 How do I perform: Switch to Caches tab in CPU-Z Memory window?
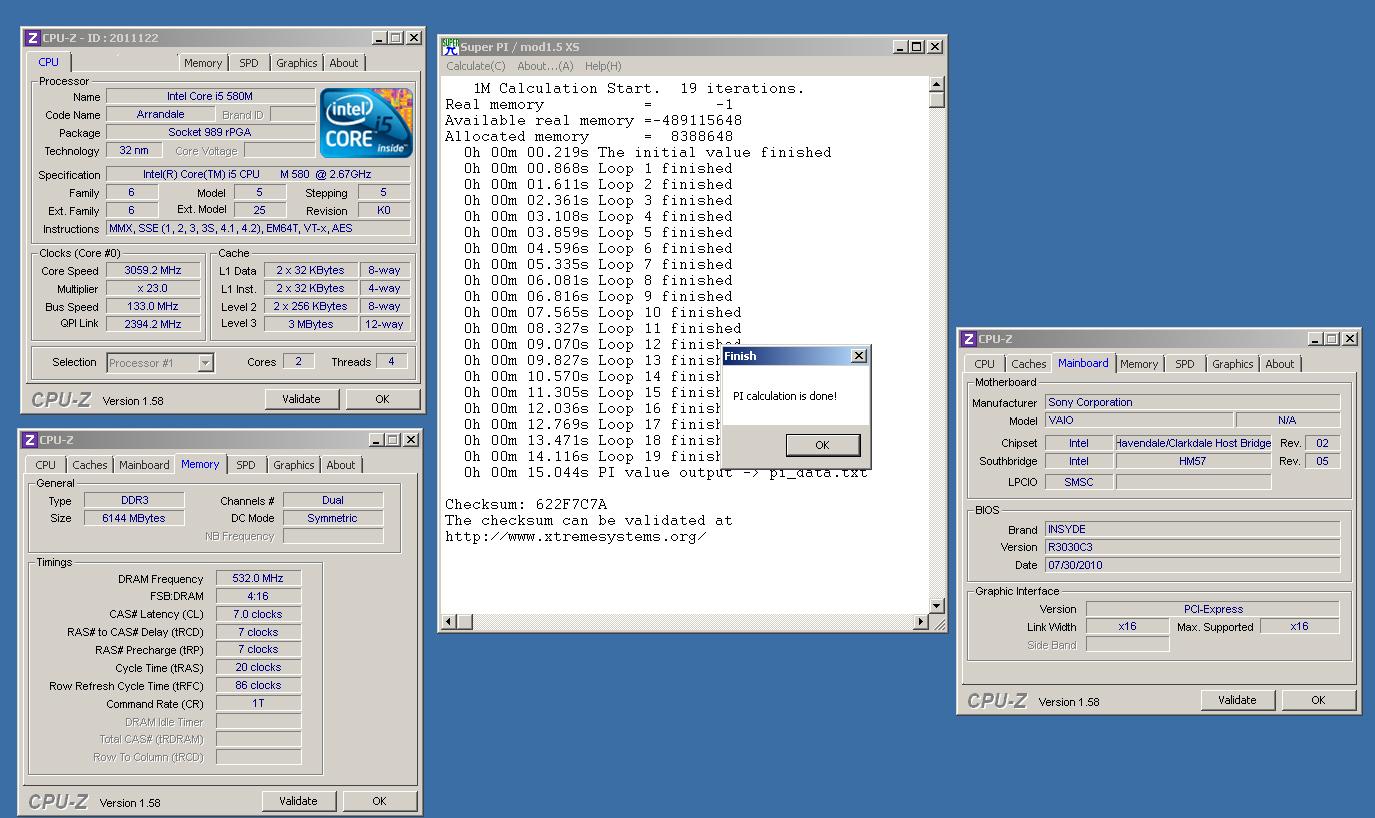pos(89,465)
